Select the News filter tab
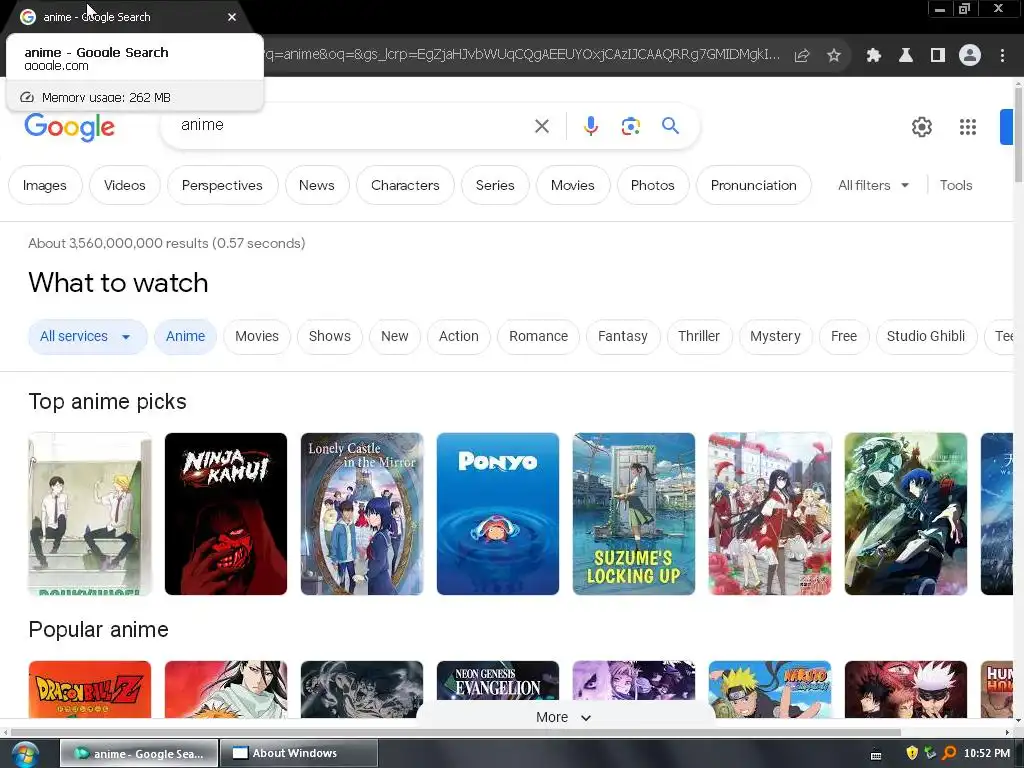 click(317, 185)
